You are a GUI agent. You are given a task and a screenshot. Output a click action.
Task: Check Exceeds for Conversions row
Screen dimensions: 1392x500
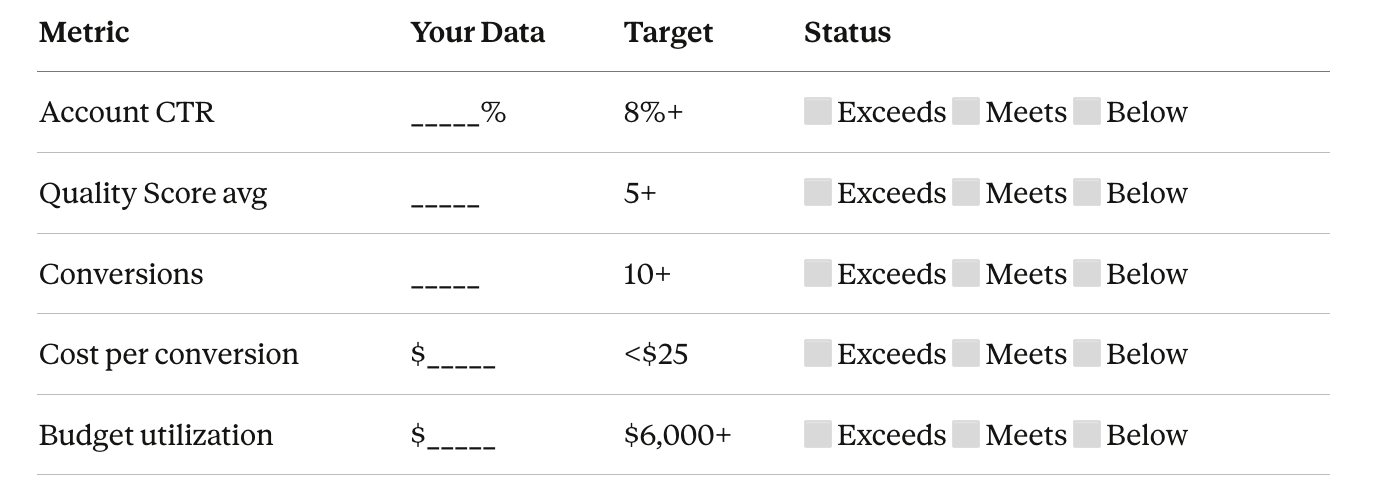tap(818, 273)
